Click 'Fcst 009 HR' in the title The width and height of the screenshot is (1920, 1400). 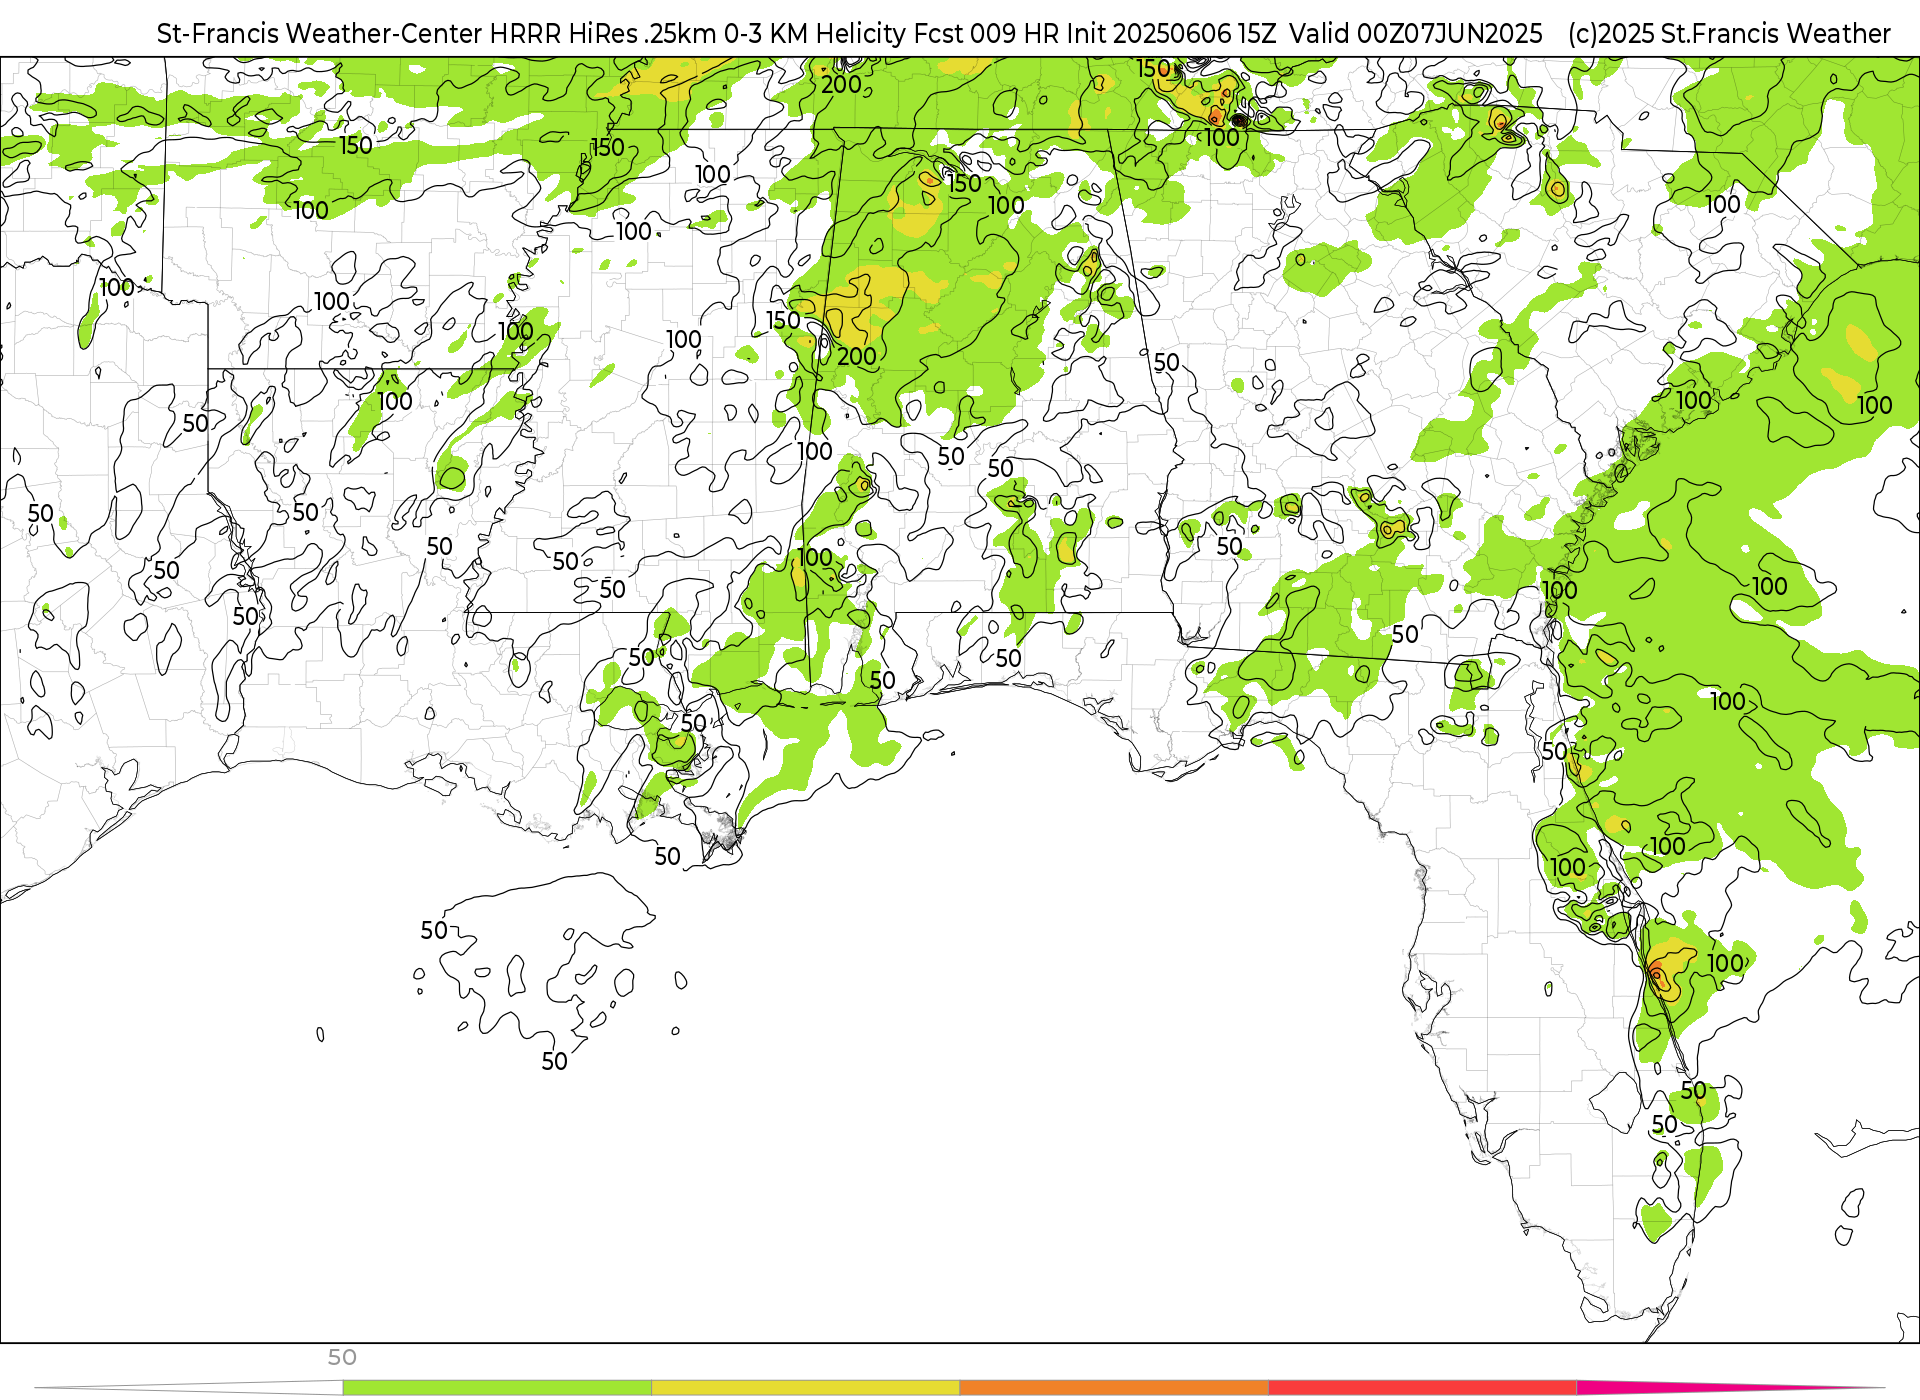coord(987,33)
